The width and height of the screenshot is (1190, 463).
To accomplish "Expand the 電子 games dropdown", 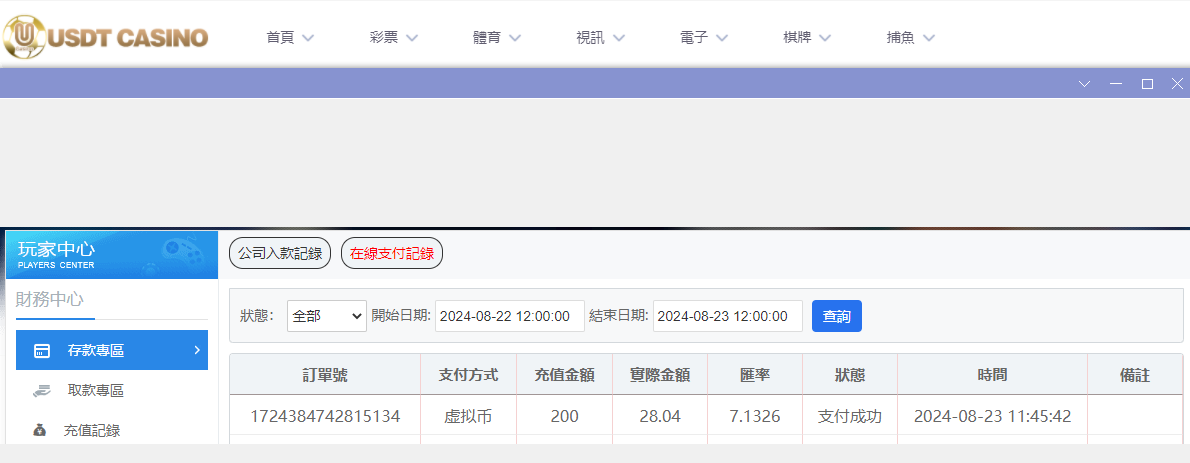I will coord(703,38).
